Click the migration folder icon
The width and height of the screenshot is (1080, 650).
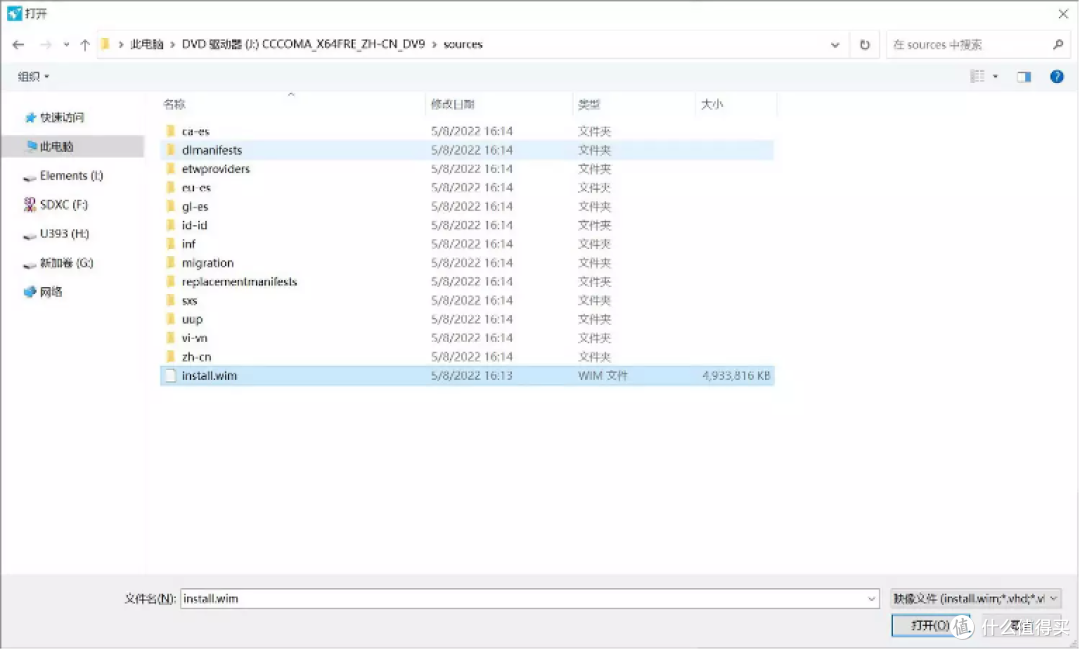[170, 263]
